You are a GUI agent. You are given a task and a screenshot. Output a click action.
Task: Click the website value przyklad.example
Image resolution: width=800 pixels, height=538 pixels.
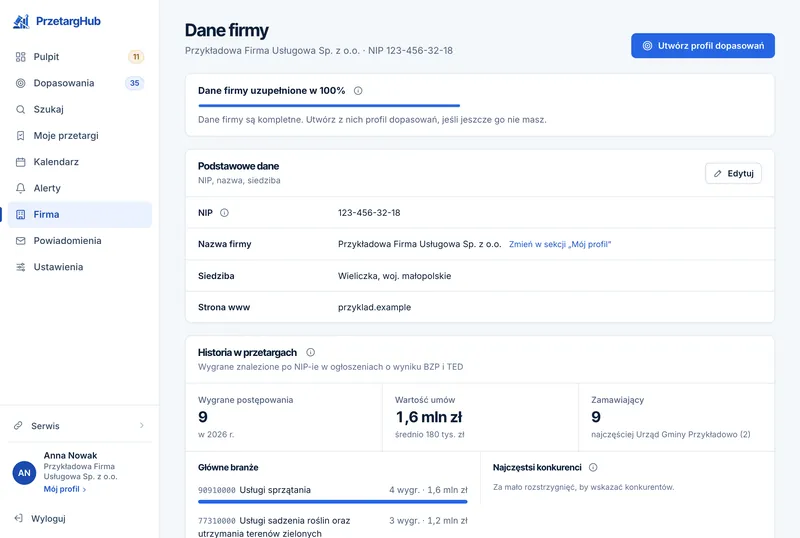tap(374, 307)
